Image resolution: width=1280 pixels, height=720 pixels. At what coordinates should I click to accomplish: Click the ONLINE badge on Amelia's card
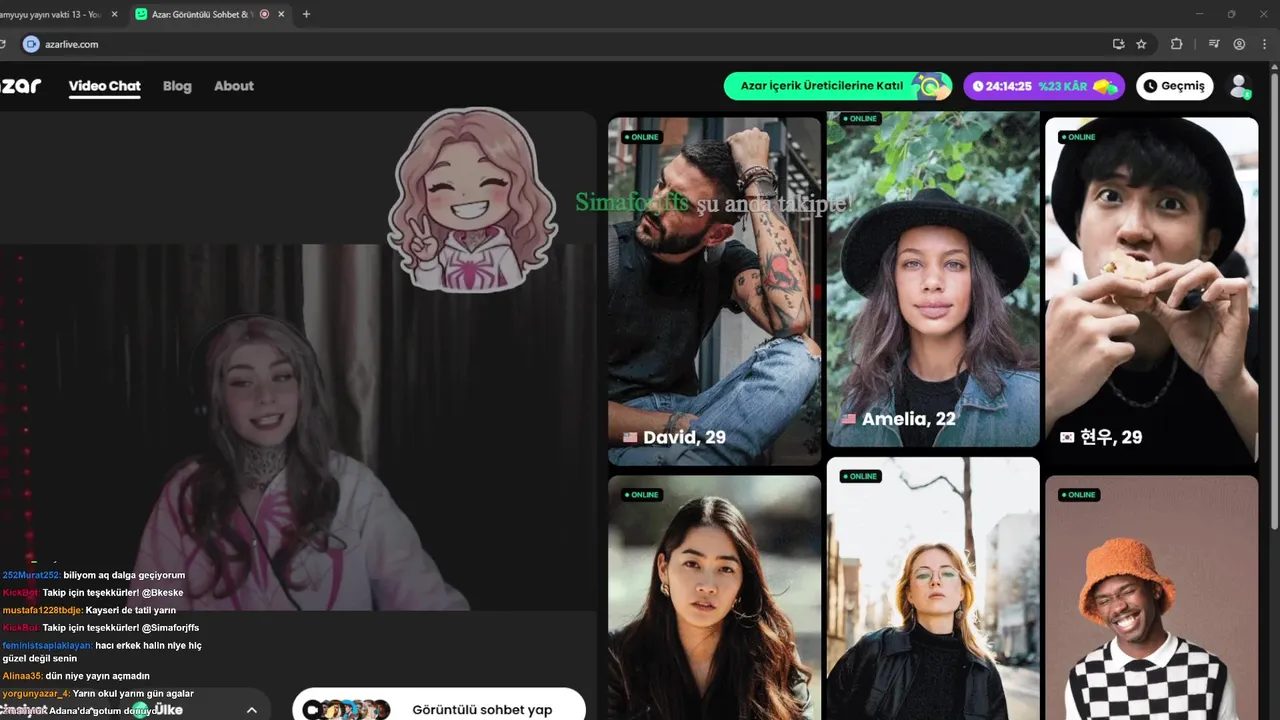(860, 118)
